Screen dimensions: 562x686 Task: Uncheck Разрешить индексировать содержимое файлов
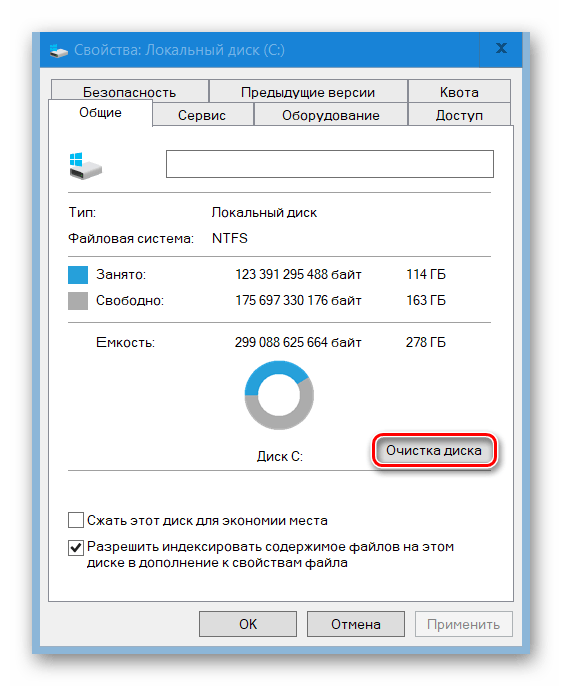pos(76,547)
